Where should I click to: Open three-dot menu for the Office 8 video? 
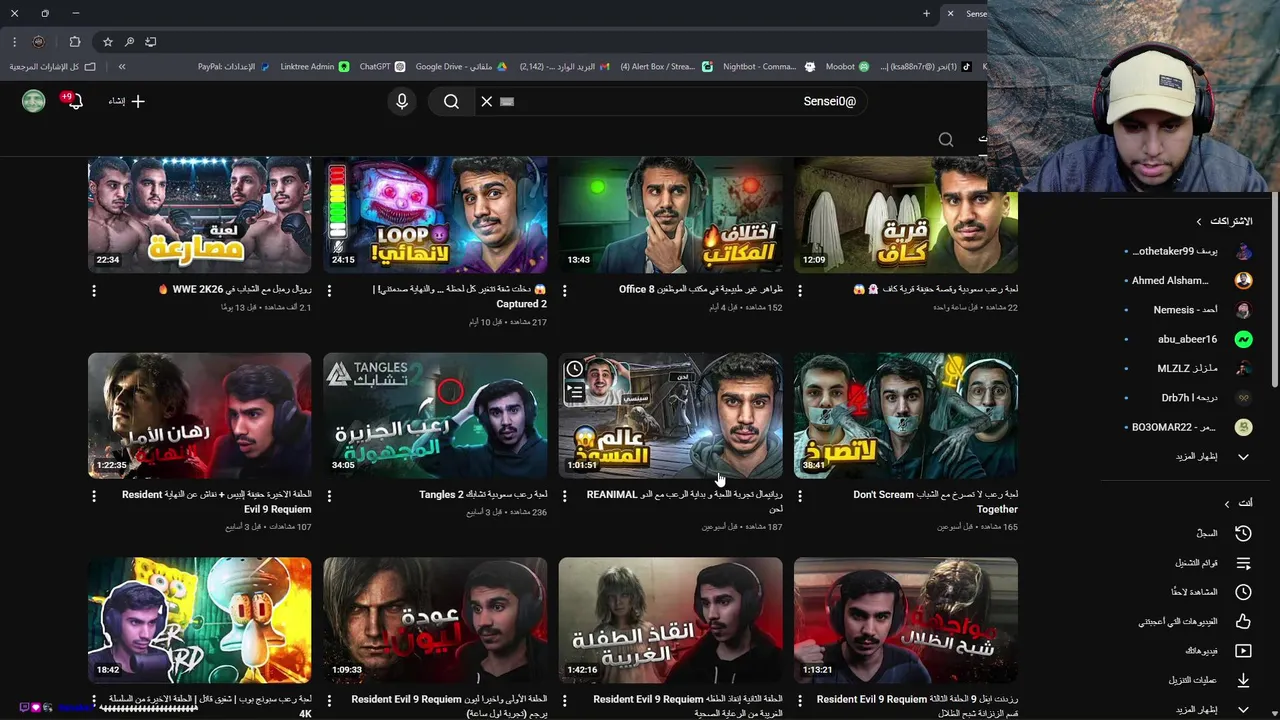(x=565, y=290)
